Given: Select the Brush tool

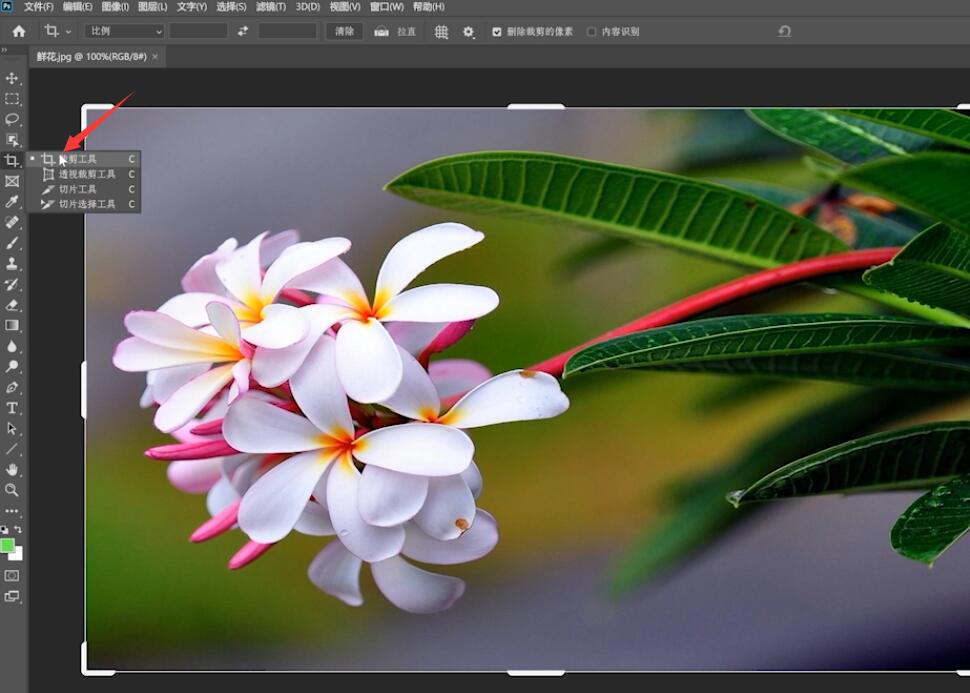Looking at the screenshot, I should pos(12,243).
